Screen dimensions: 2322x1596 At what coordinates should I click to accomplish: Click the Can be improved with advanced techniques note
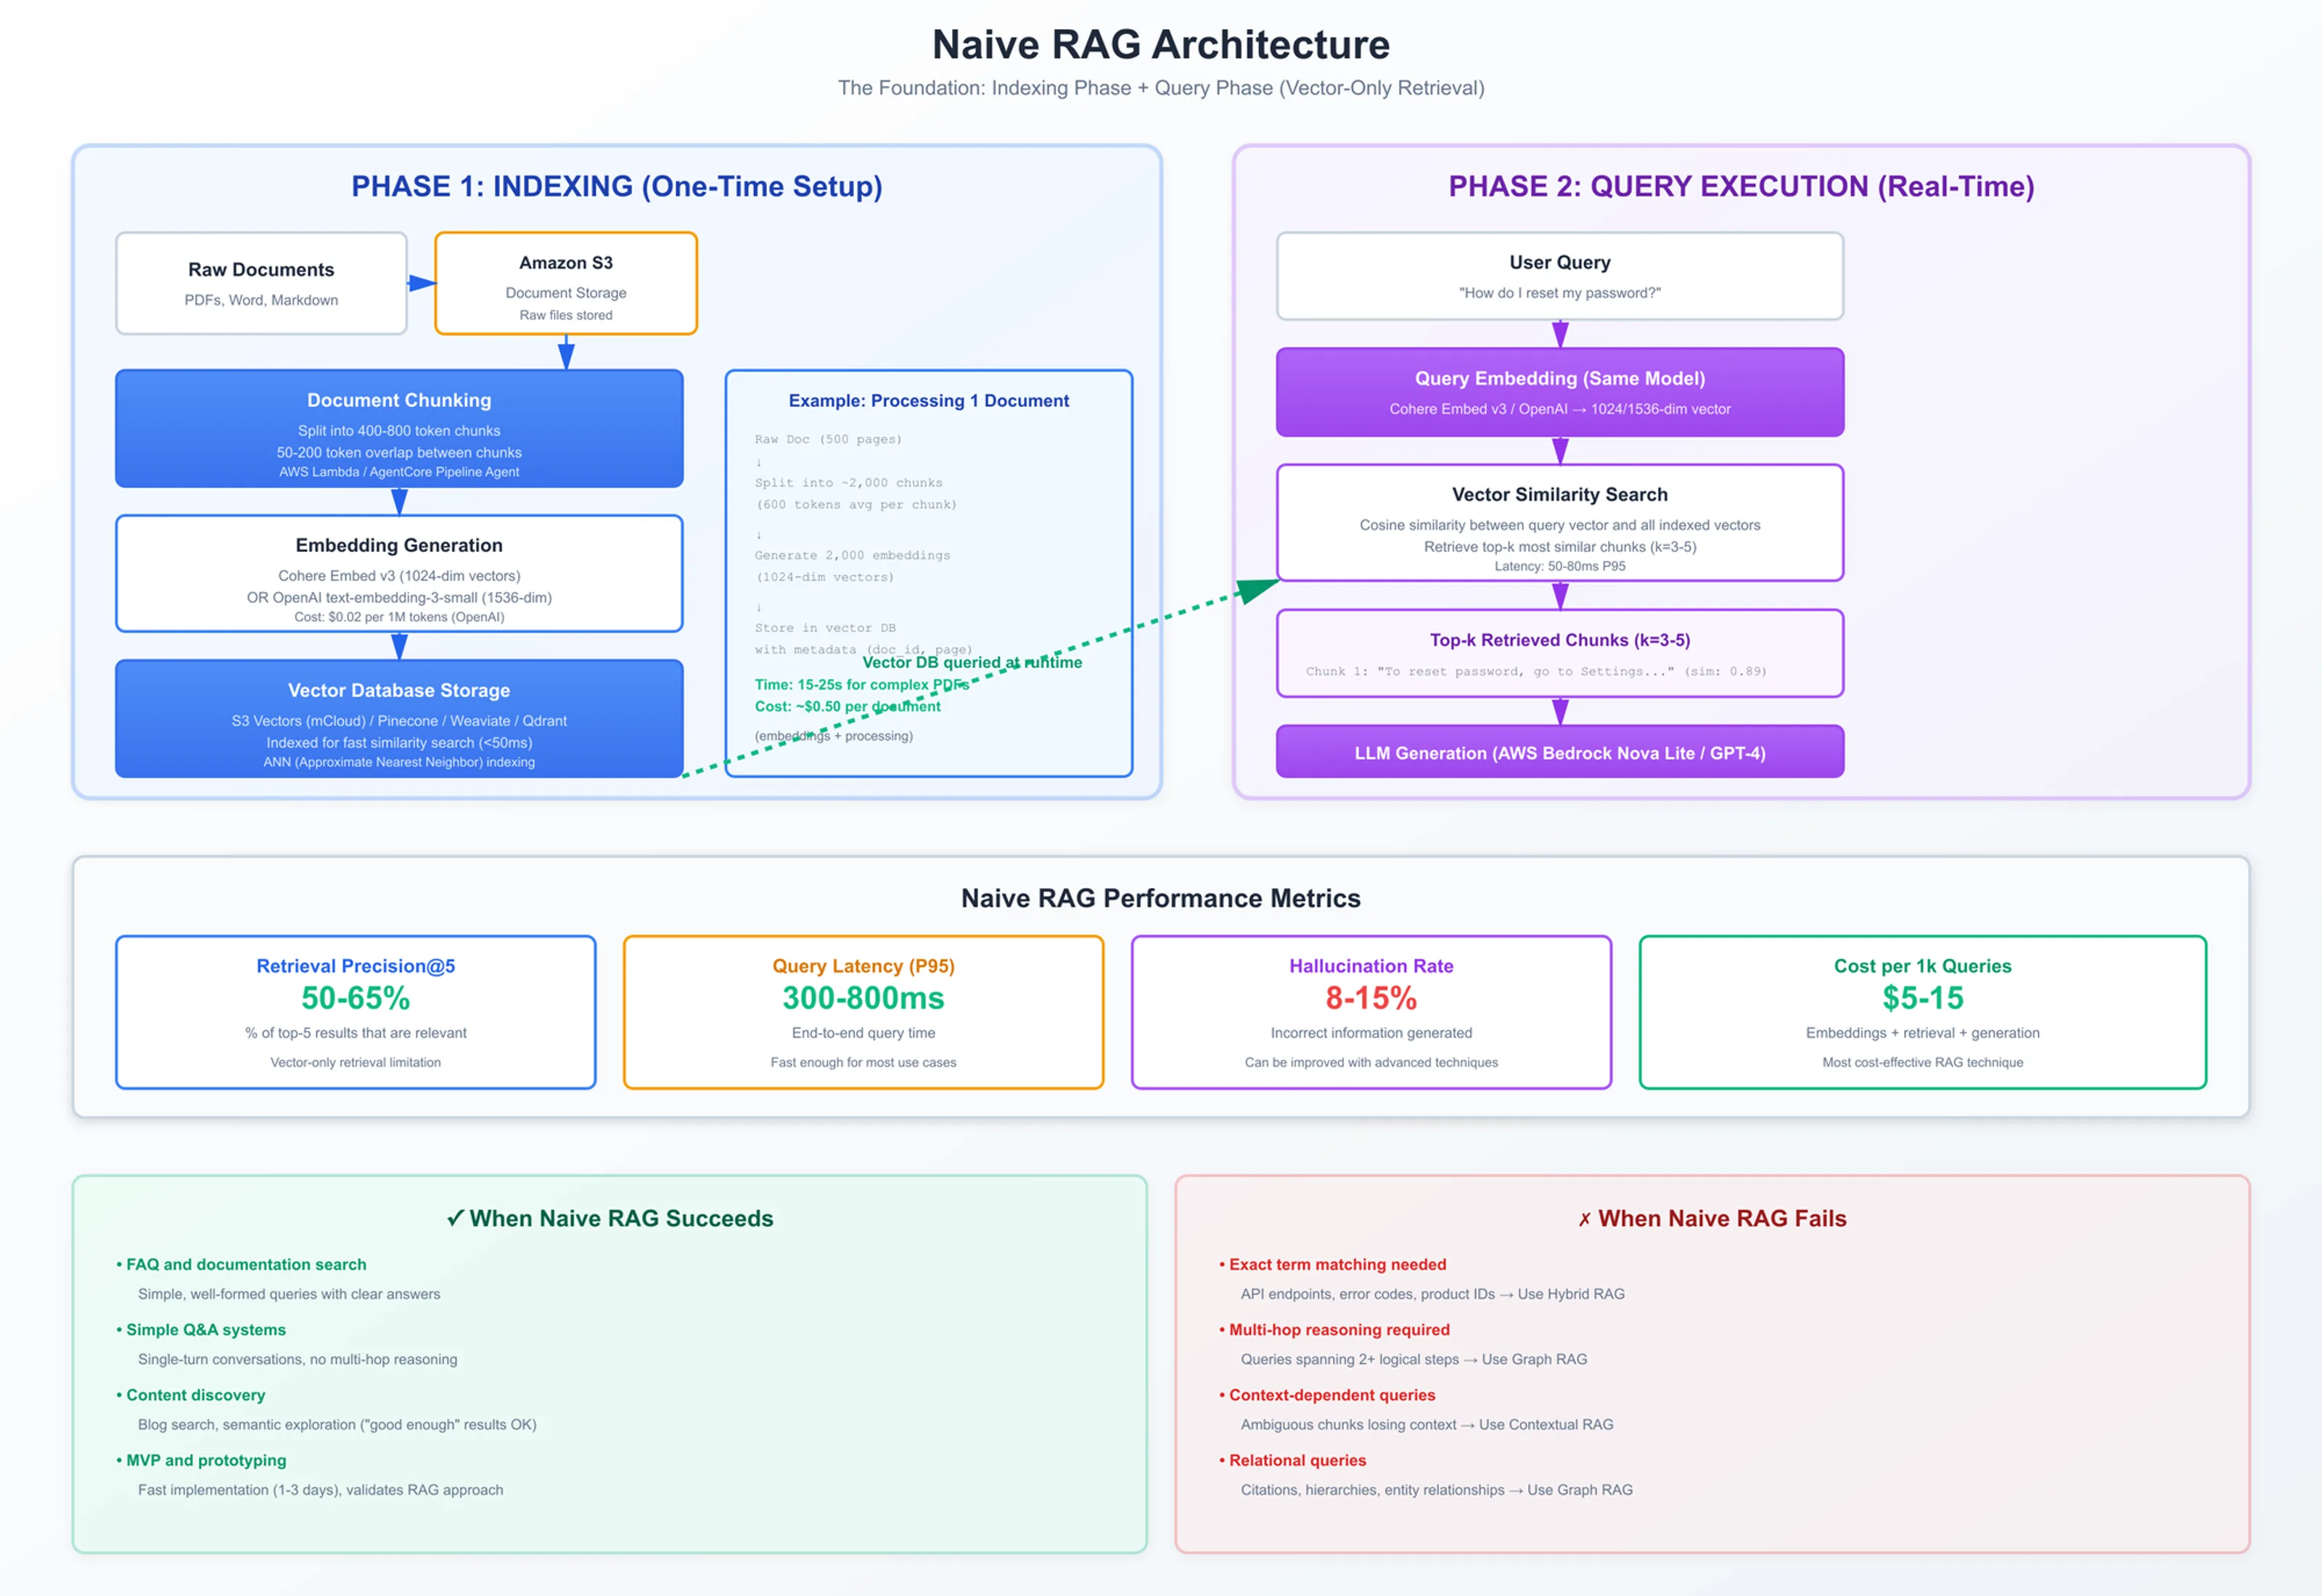click(1371, 1062)
